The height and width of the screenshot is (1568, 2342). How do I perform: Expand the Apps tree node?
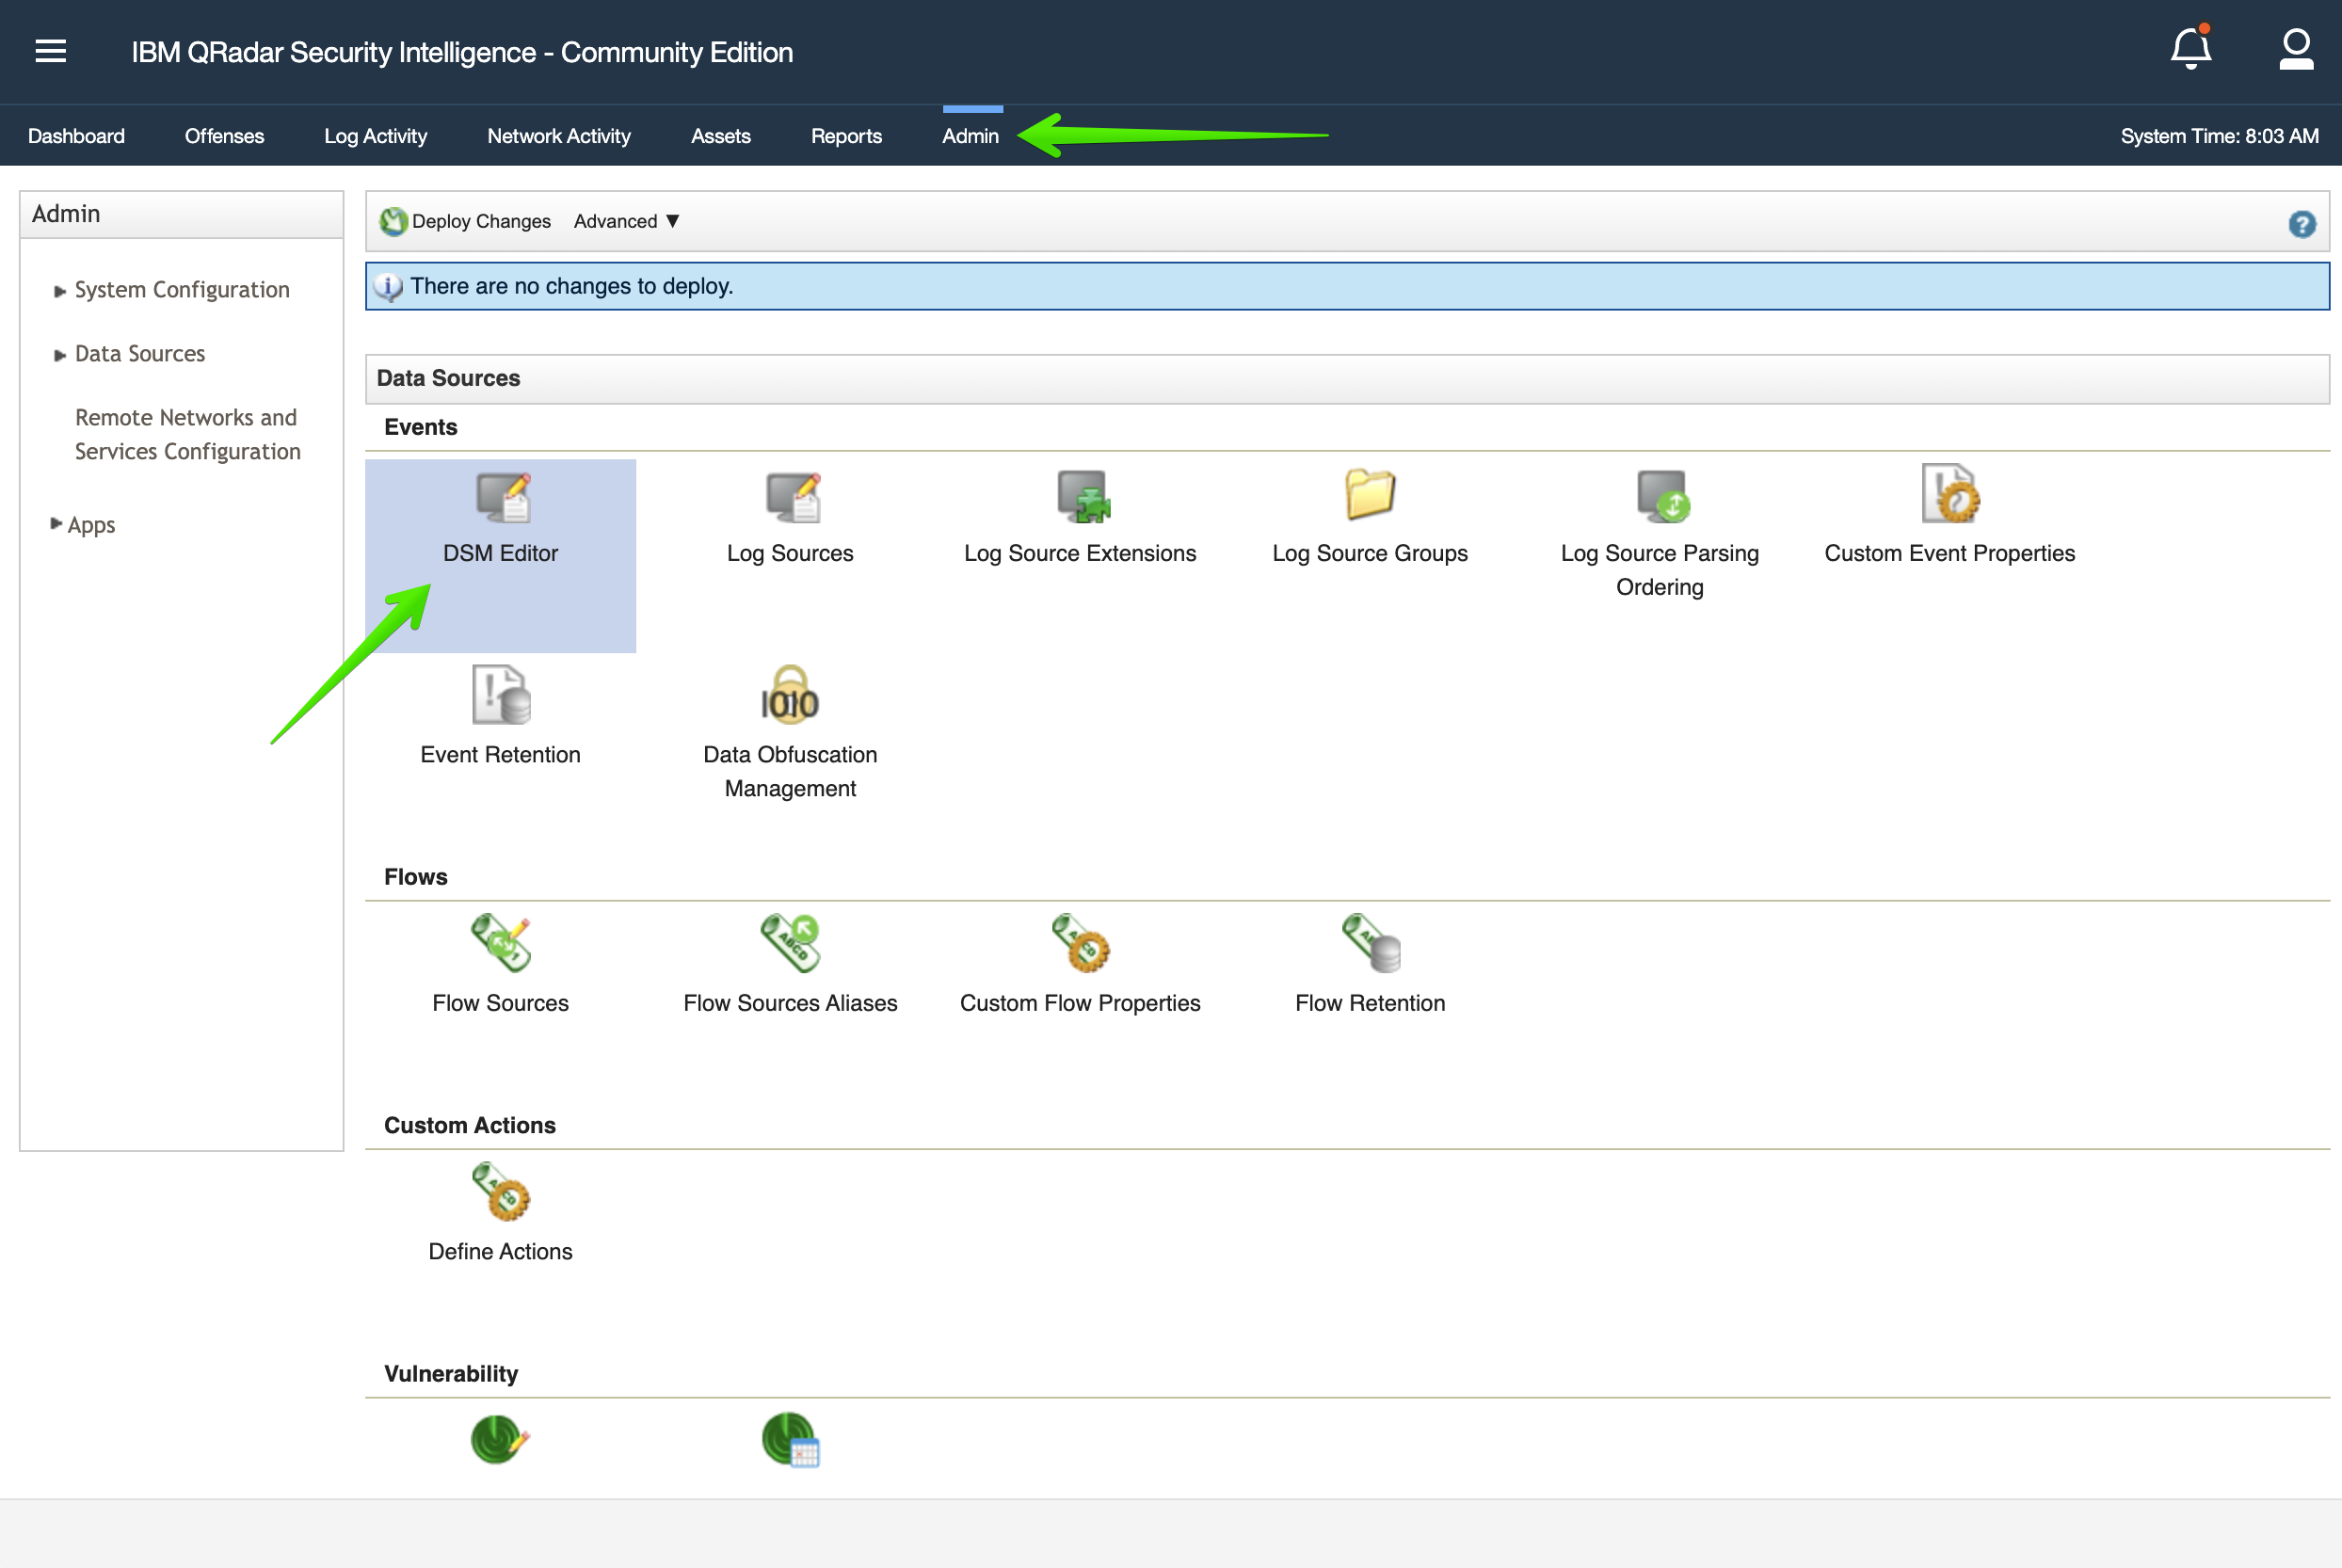pyautogui.click(x=56, y=524)
